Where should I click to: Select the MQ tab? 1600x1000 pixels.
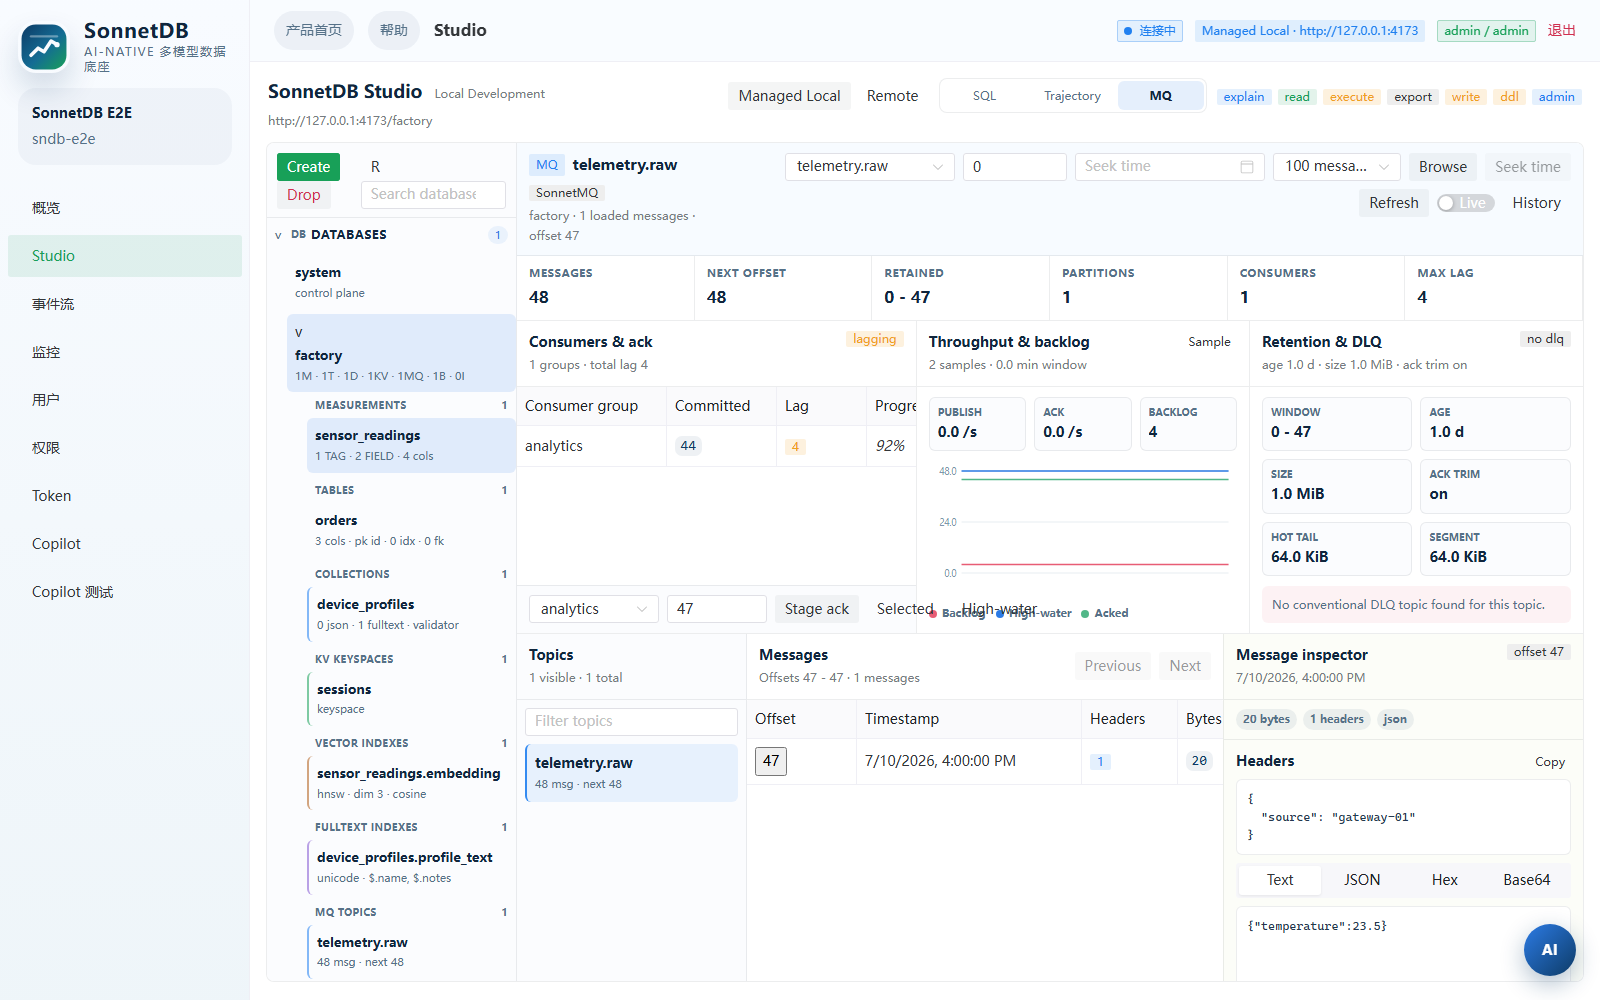[1160, 96]
